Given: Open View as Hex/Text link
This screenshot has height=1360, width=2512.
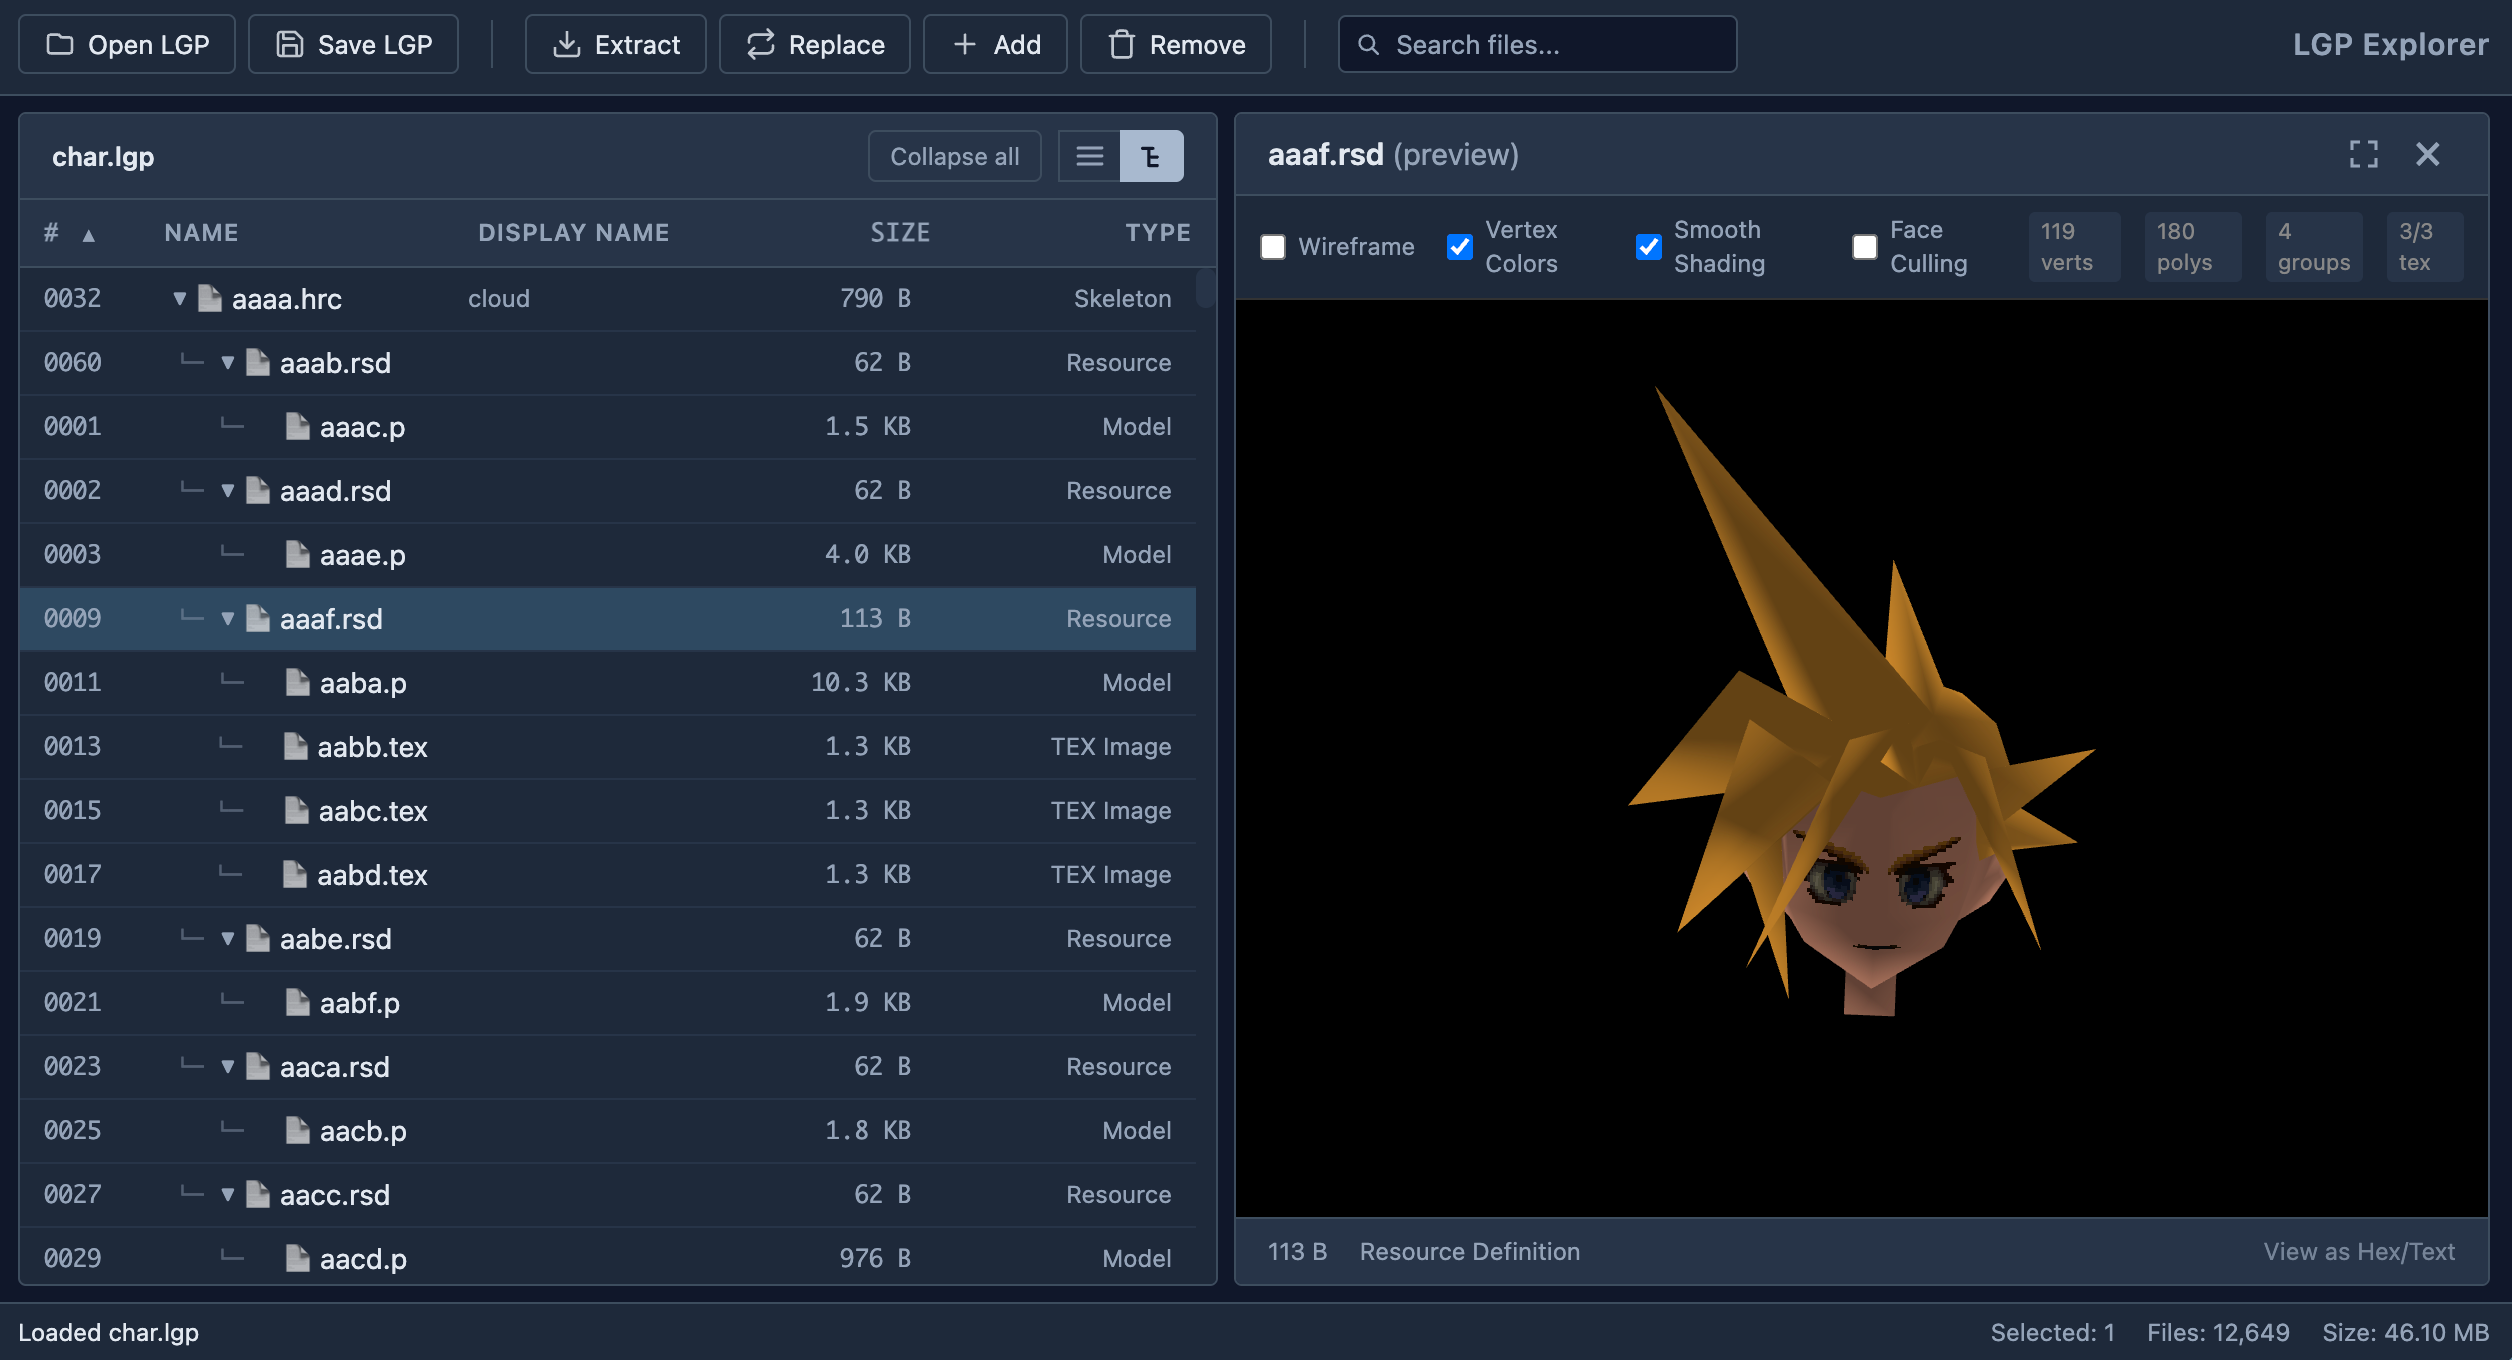Looking at the screenshot, I should coord(2358,1251).
